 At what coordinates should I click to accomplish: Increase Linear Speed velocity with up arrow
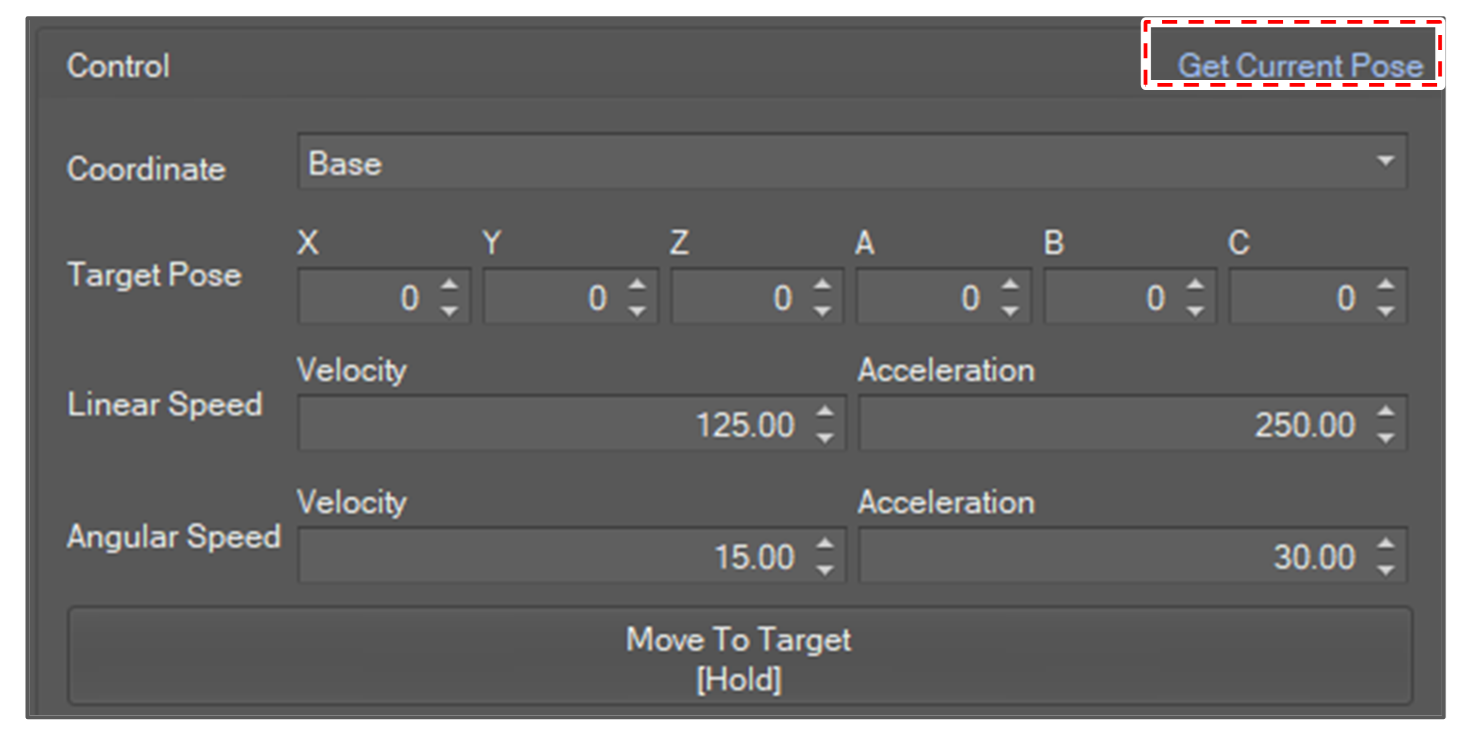tap(824, 412)
